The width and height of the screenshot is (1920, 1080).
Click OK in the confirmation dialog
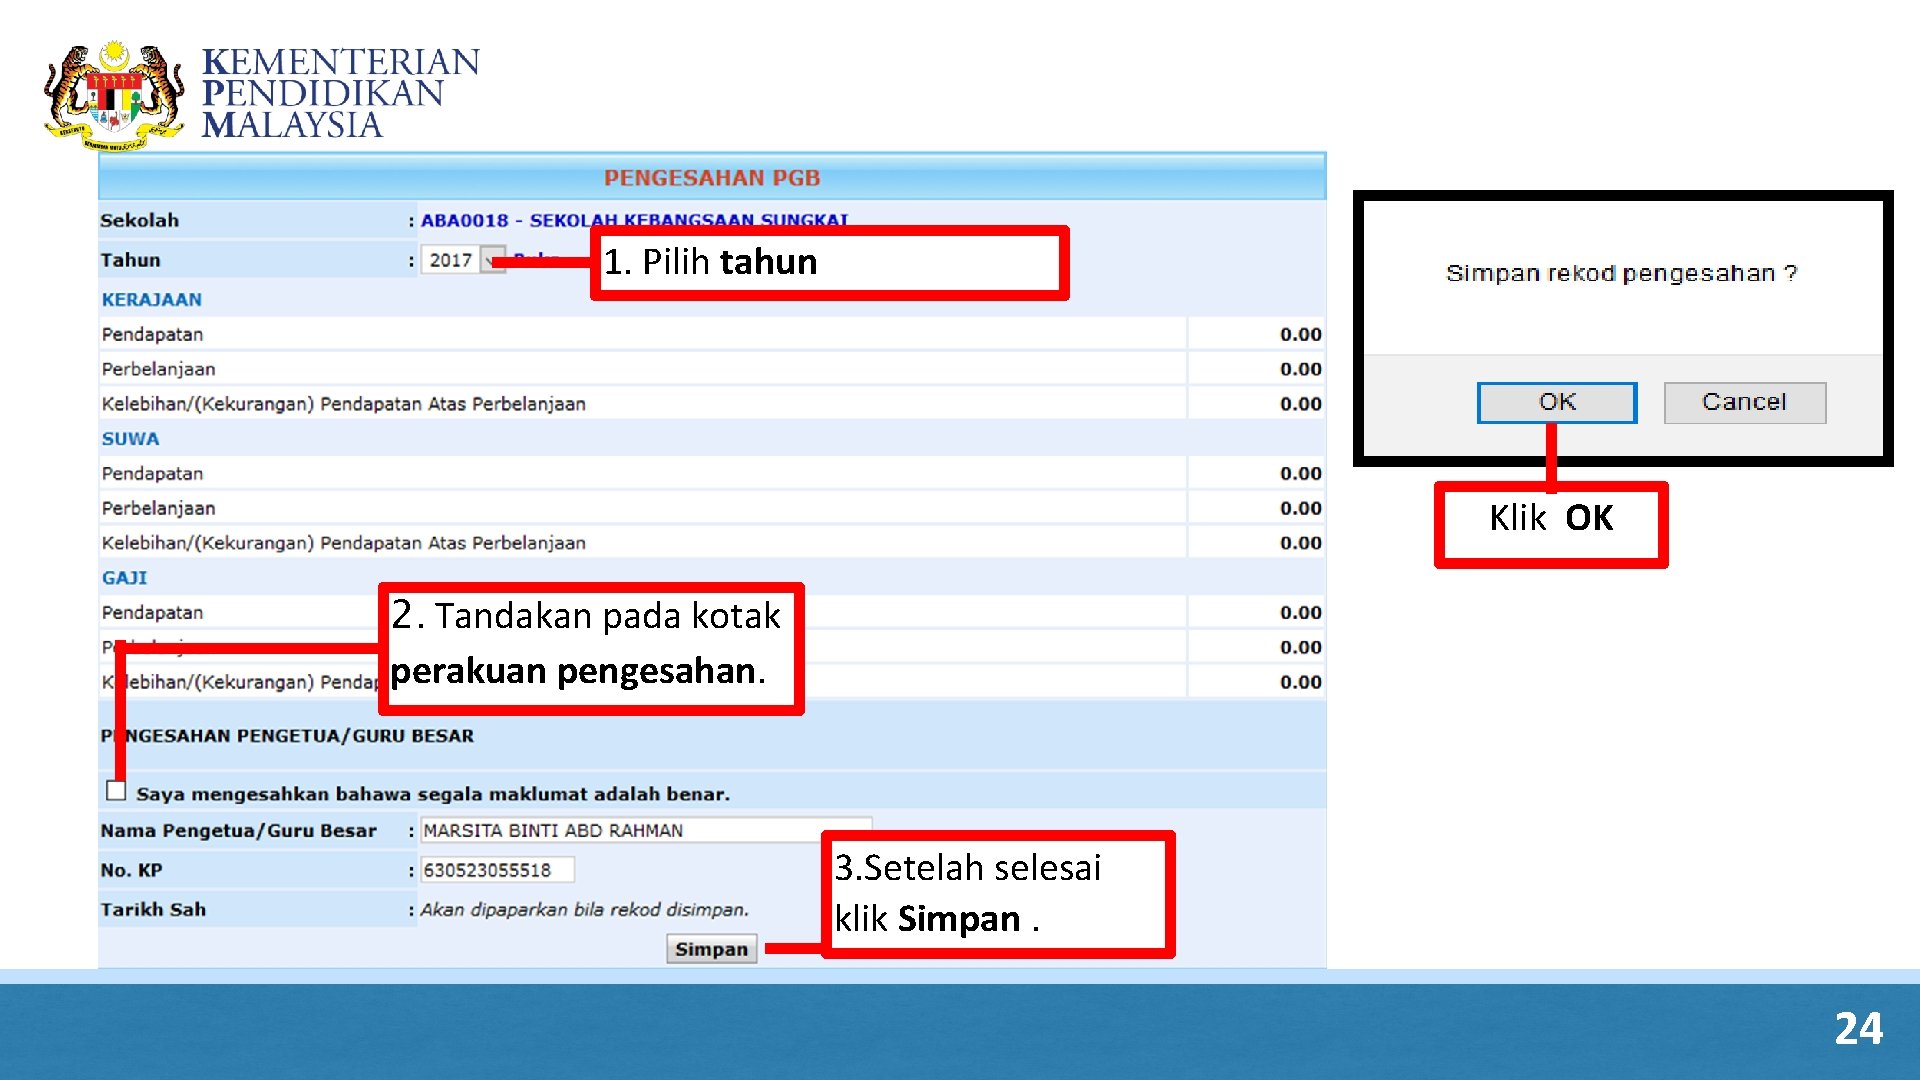[1557, 402]
